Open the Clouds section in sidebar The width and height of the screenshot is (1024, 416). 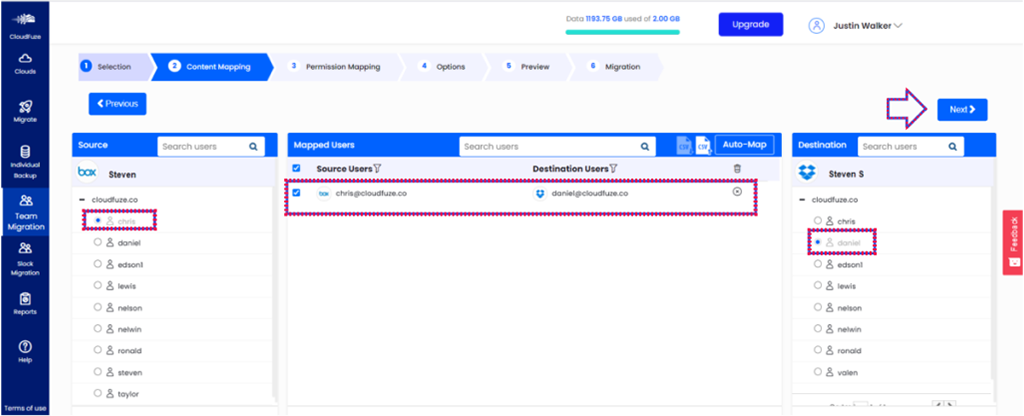pos(25,63)
